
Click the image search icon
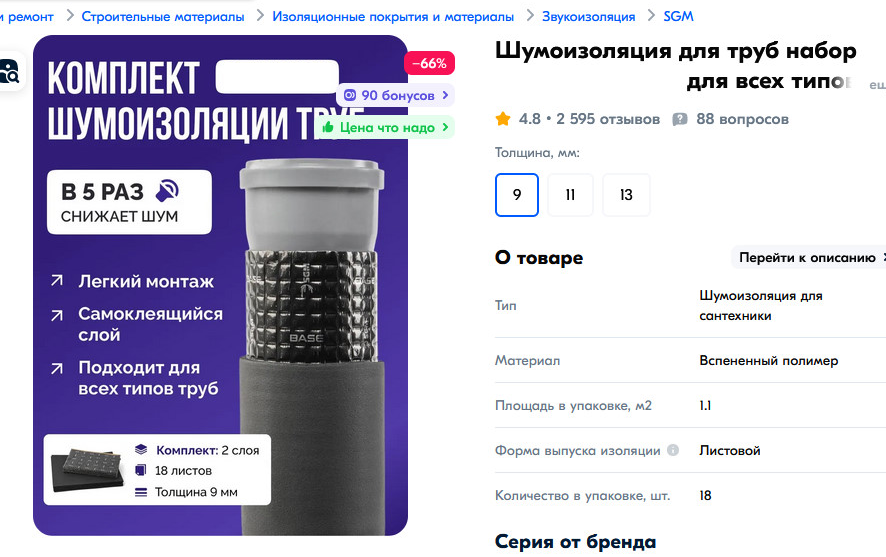tap(10, 71)
